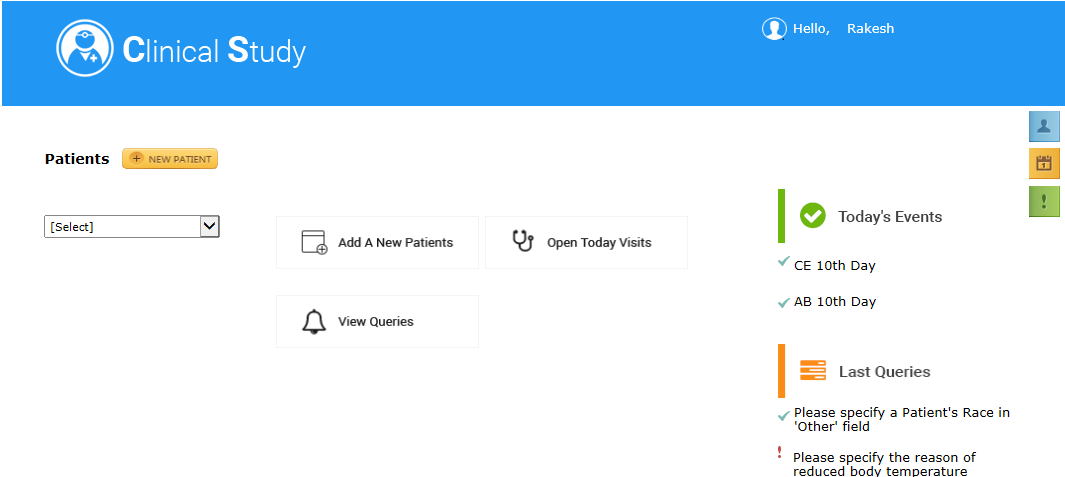
Task: Expand the [Select] patients dropdown arrow
Action: [210, 226]
